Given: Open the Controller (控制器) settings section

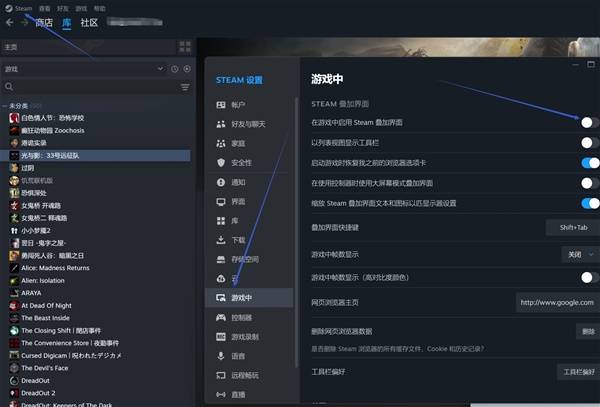Looking at the screenshot, I should coord(249,317).
